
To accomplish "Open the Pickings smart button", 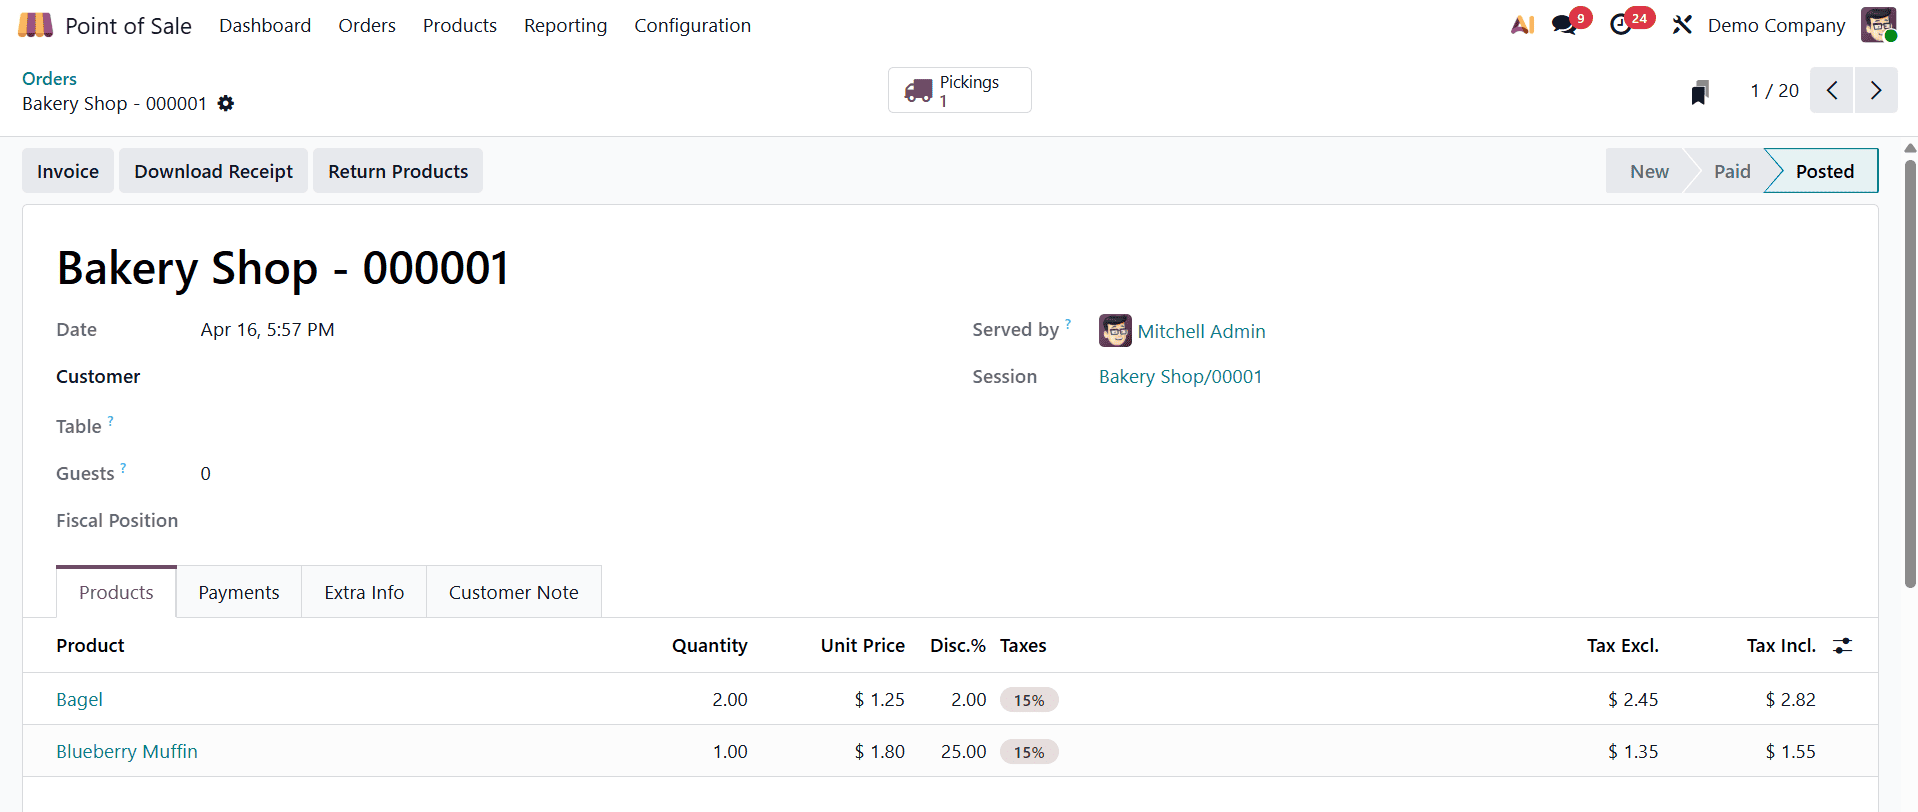I will point(959,90).
